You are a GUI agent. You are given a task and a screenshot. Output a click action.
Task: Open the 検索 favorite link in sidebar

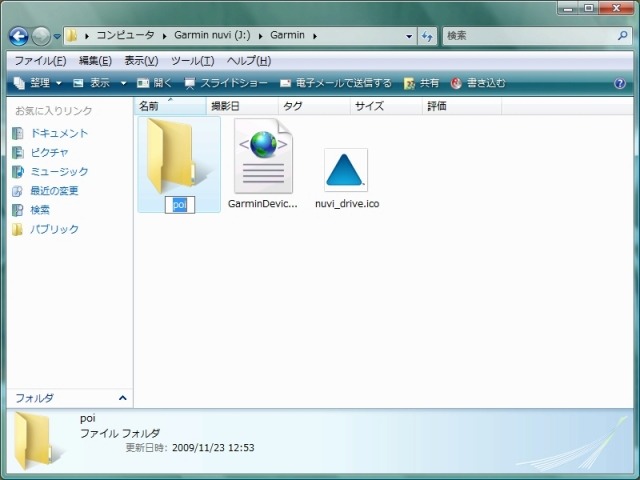click(x=40, y=210)
